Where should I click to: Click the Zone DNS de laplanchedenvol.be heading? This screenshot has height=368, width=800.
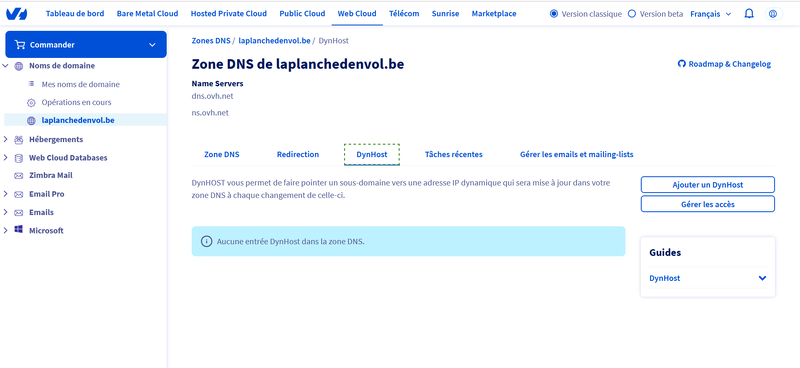pos(298,64)
